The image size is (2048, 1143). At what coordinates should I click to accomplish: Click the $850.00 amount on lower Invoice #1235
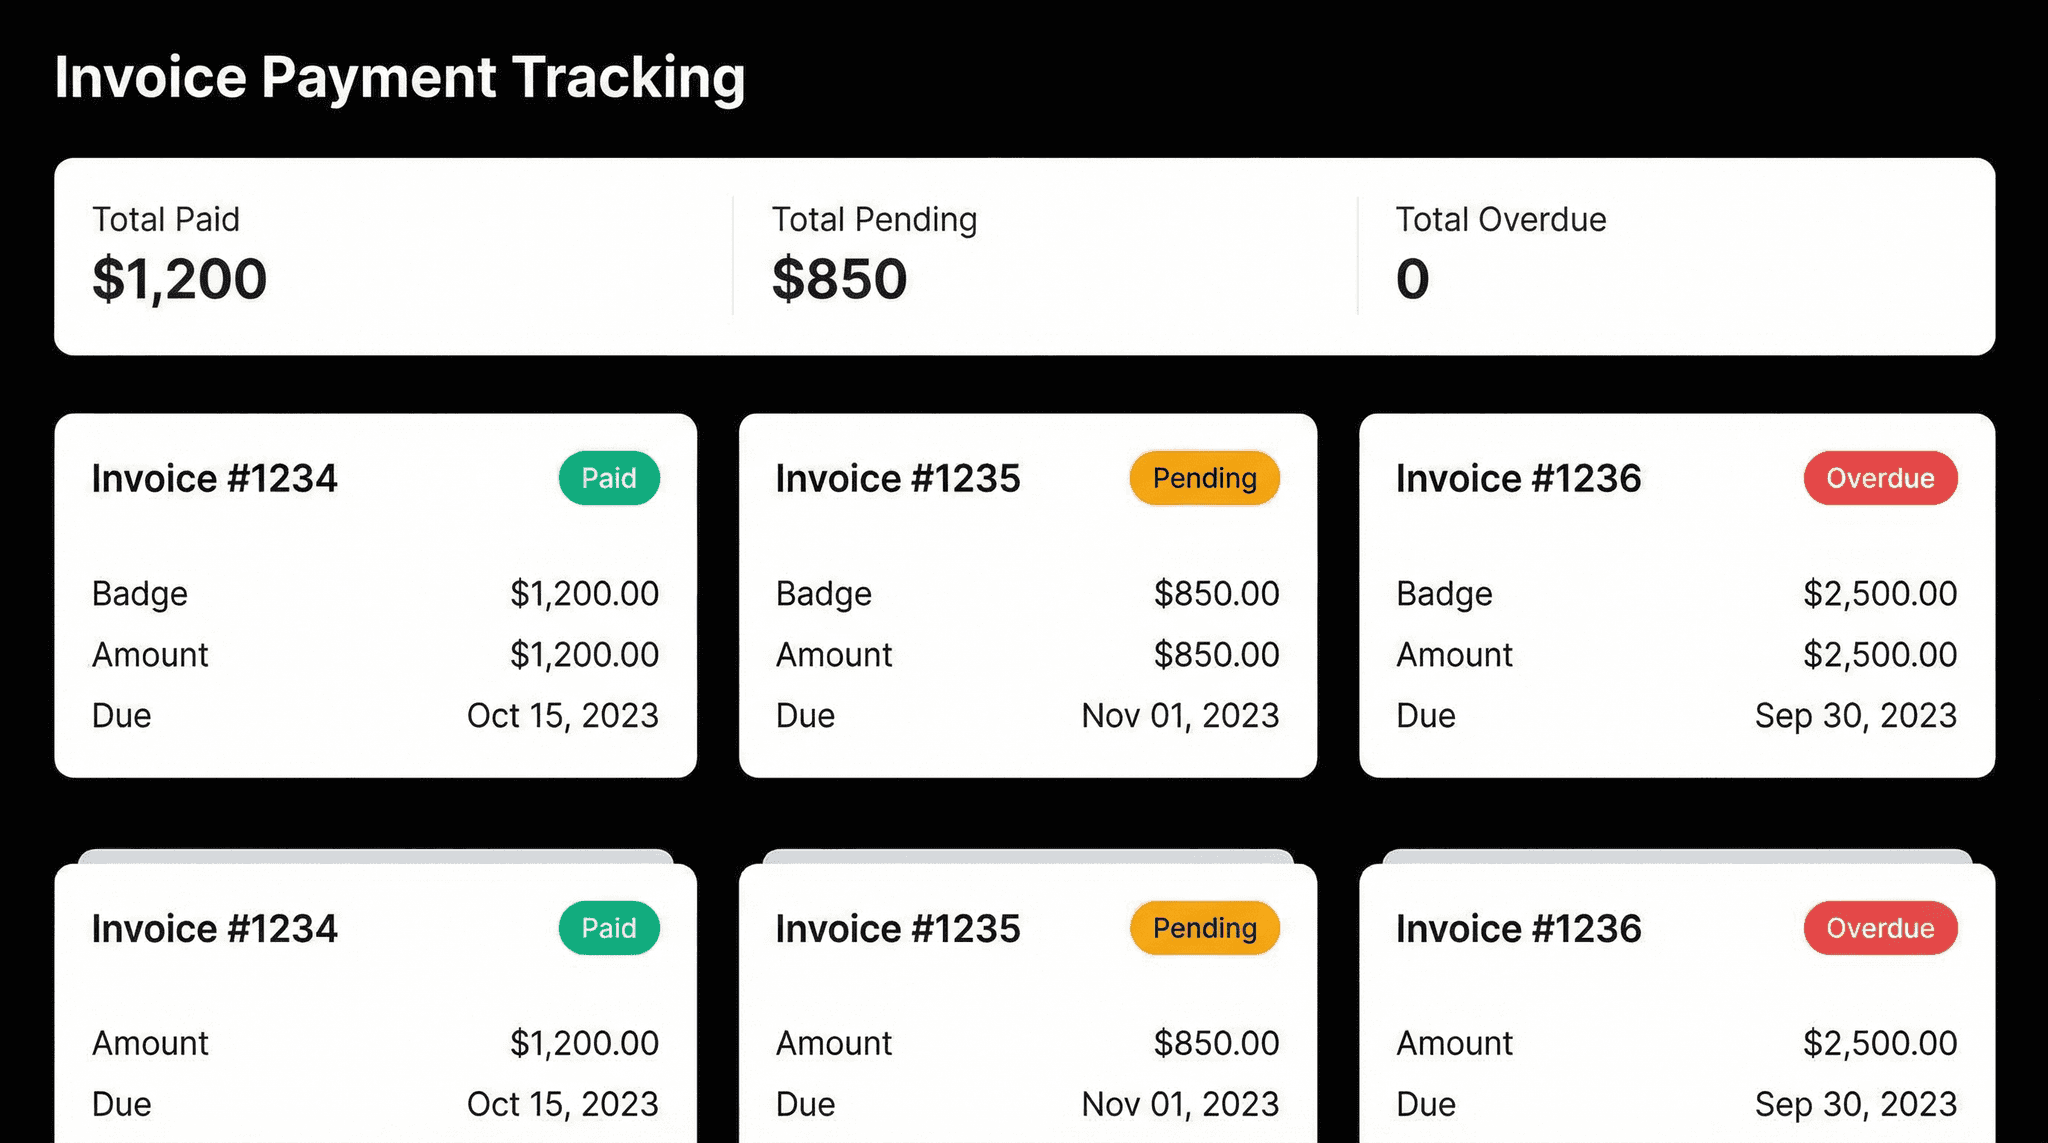pos(1217,1042)
